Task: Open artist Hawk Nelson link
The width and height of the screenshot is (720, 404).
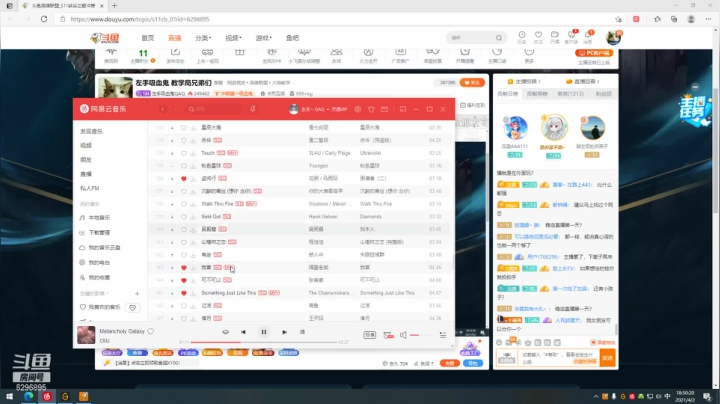Action: (x=323, y=217)
